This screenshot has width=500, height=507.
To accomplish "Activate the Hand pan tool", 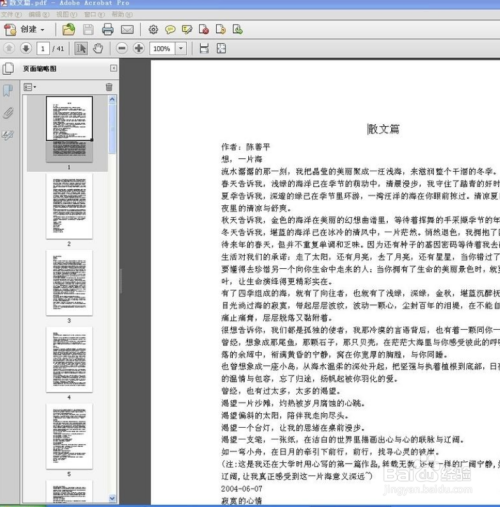I will click(x=98, y=49).
